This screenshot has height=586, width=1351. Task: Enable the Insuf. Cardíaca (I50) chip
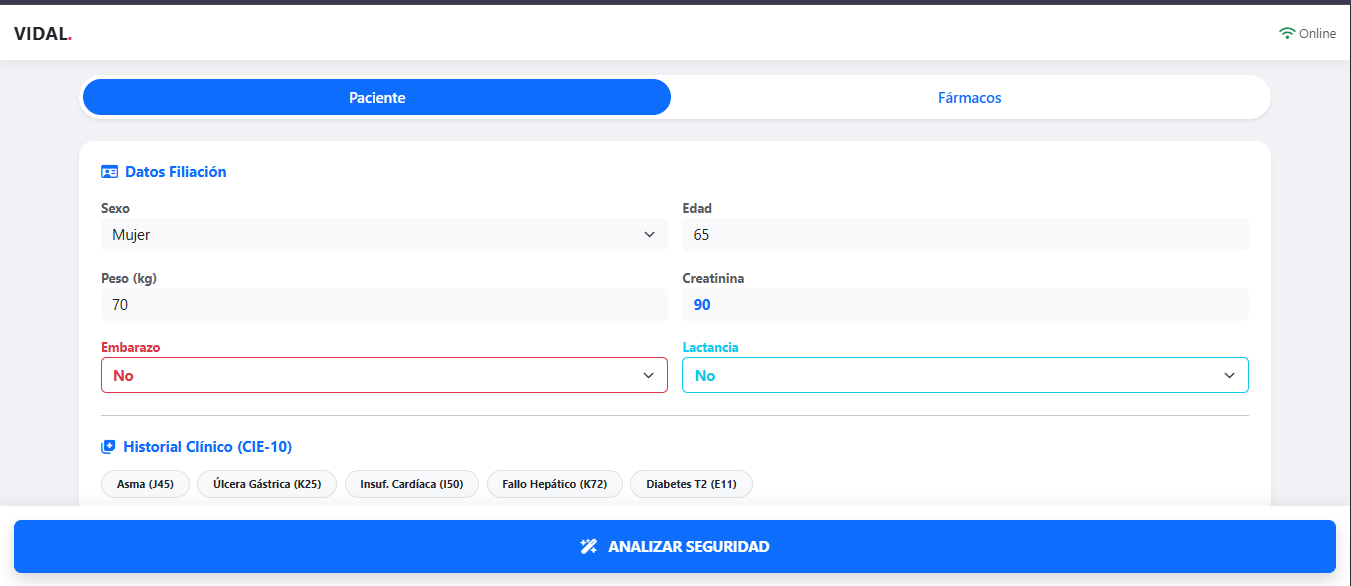(x=412, y=484)
